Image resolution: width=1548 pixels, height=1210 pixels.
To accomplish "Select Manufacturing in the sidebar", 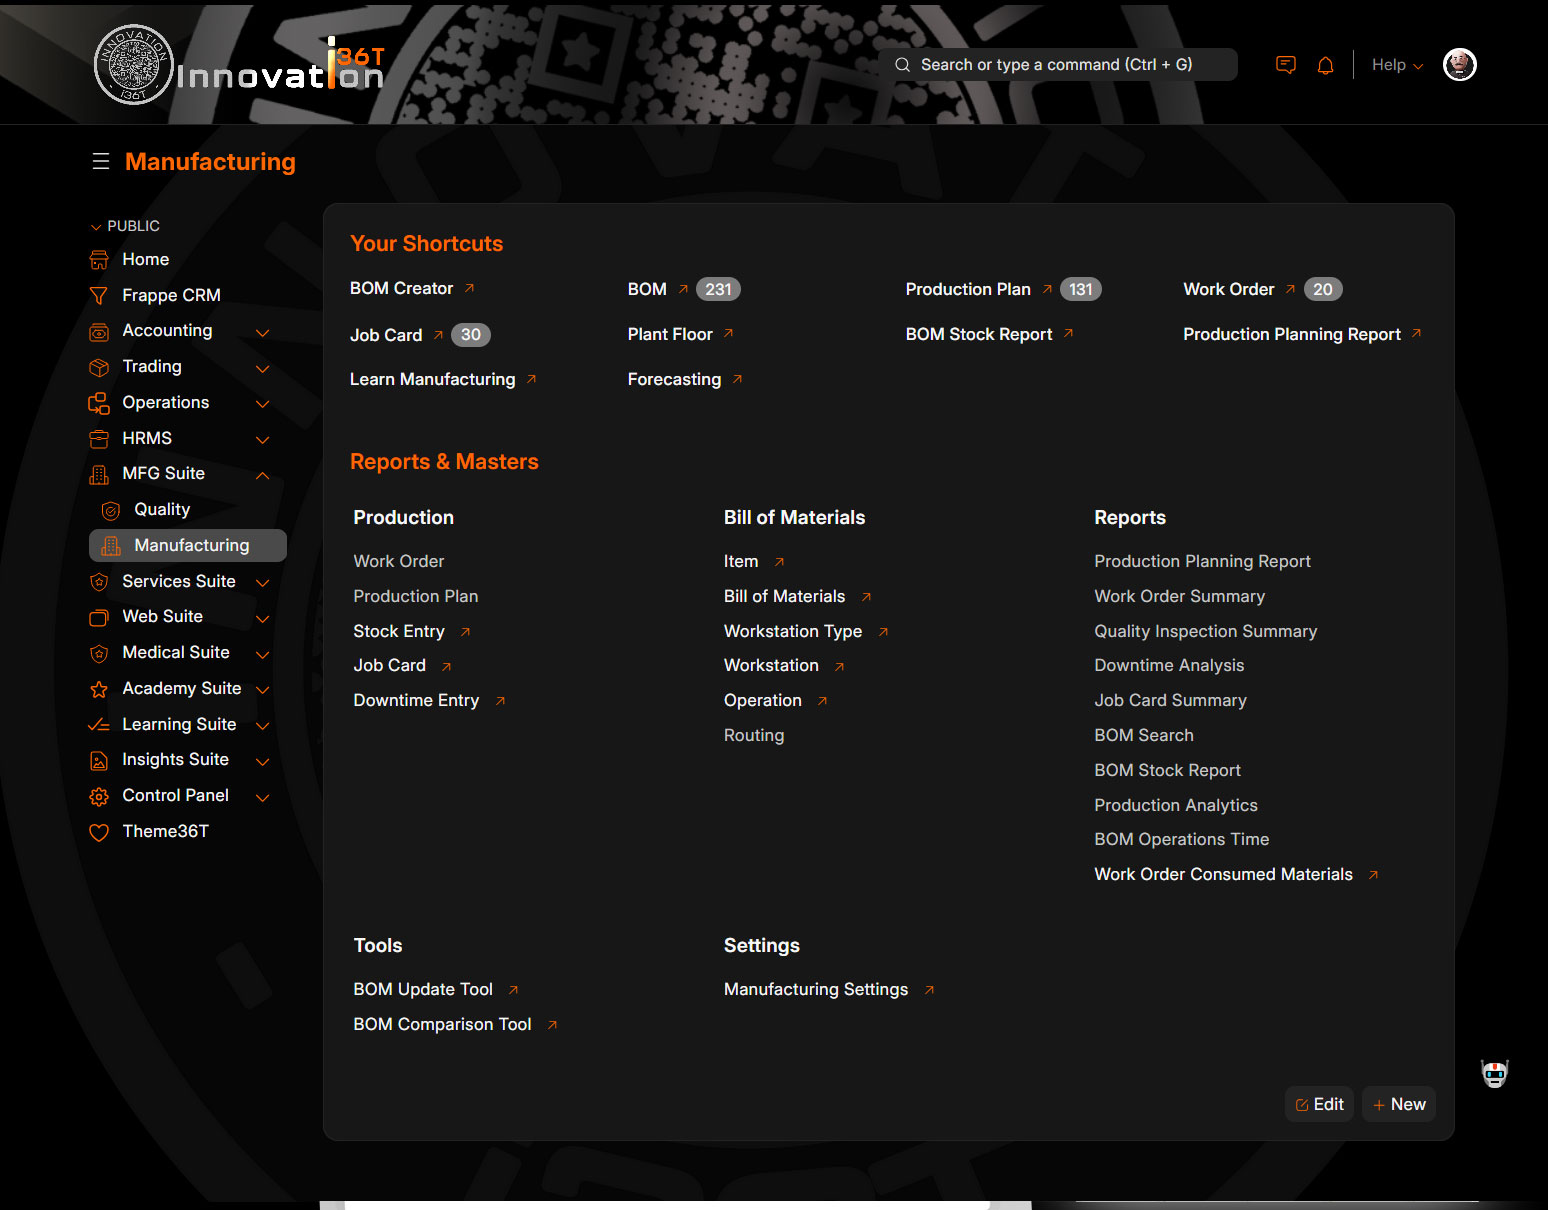I will pos(191,546).
